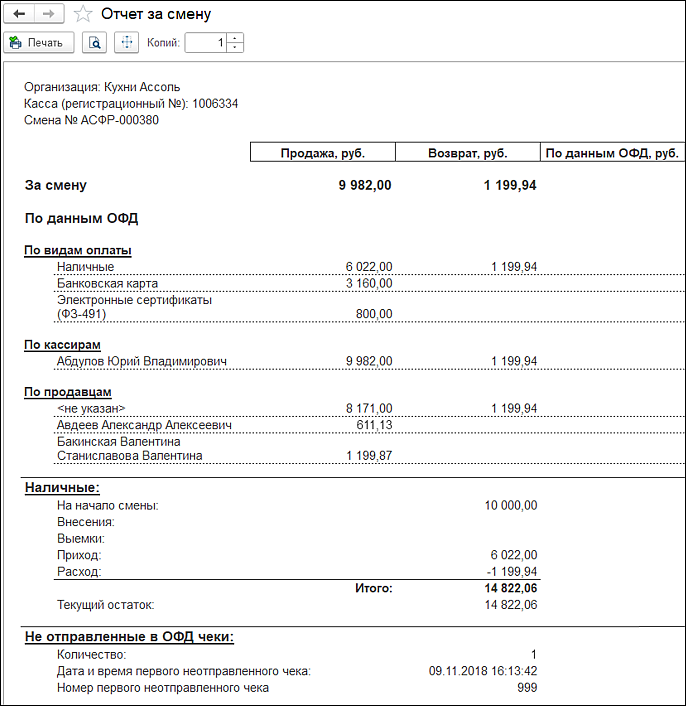
Task: Select cashier Абдулов Юрий Владимирович row
Action: (x=369, y=361)
